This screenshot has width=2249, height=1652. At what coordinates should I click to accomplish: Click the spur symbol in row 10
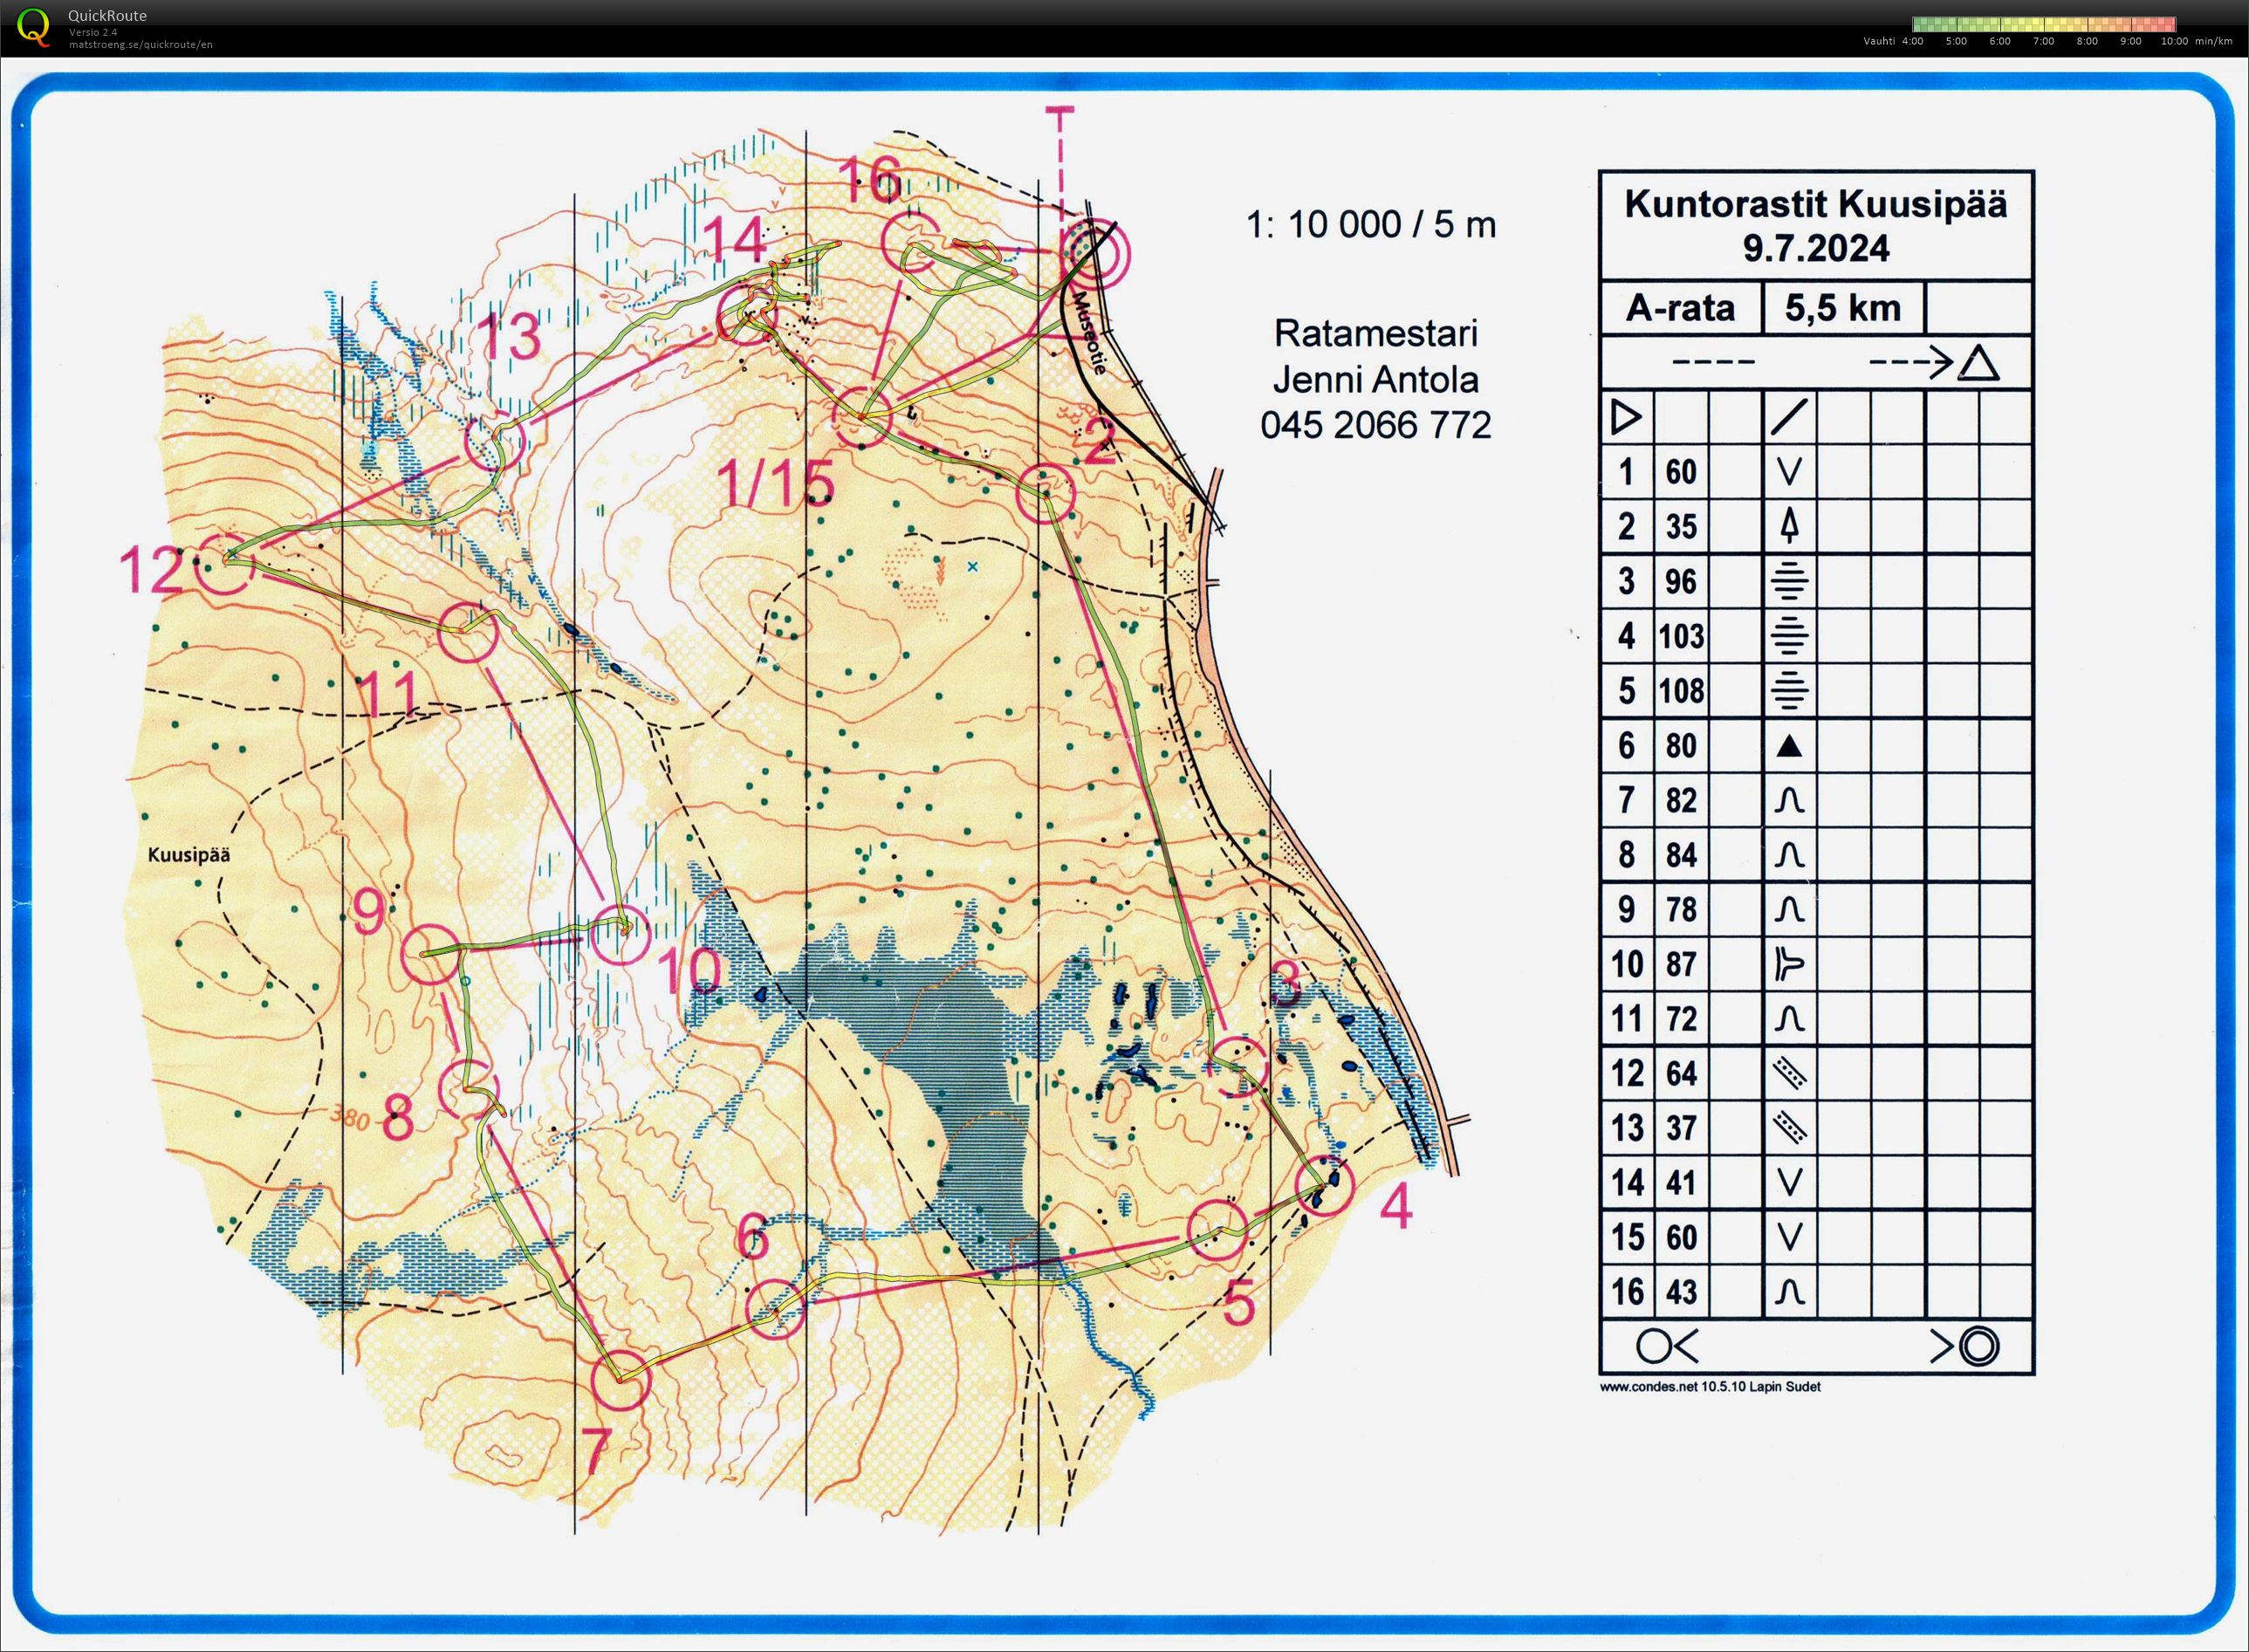[1789, 964]
